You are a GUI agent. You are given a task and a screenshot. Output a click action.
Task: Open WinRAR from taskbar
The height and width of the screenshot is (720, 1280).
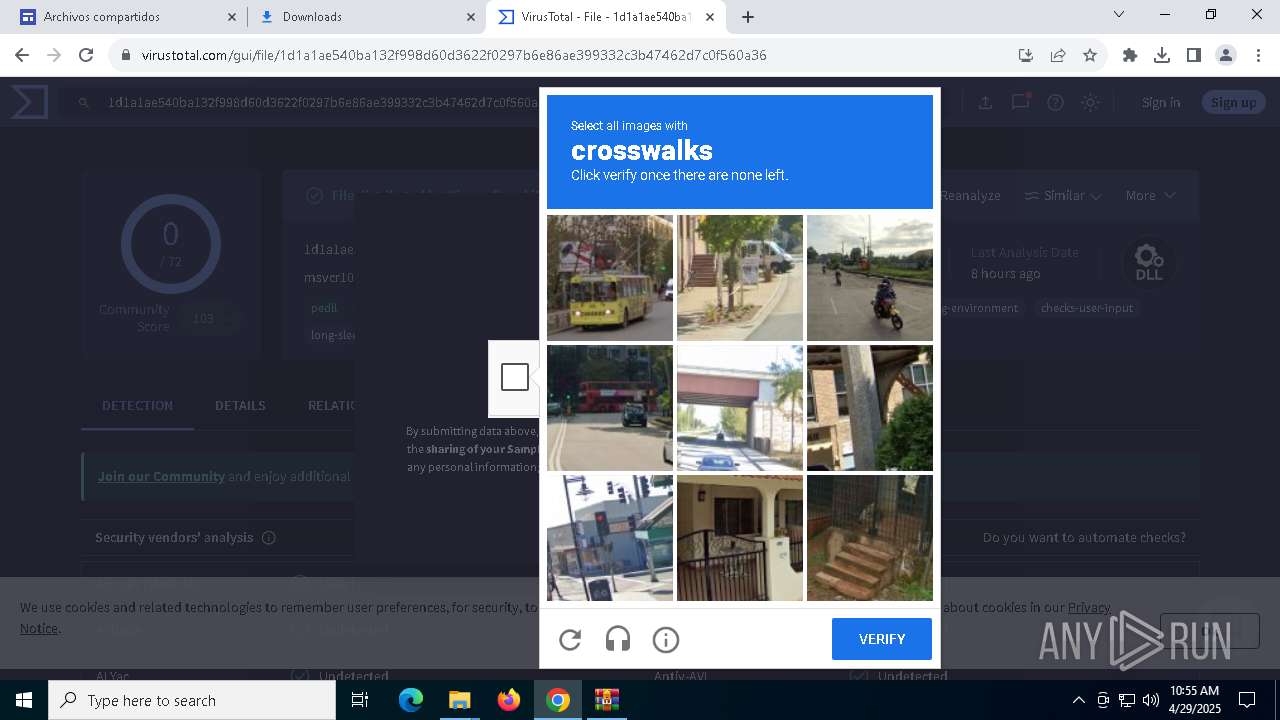(607, 700)
